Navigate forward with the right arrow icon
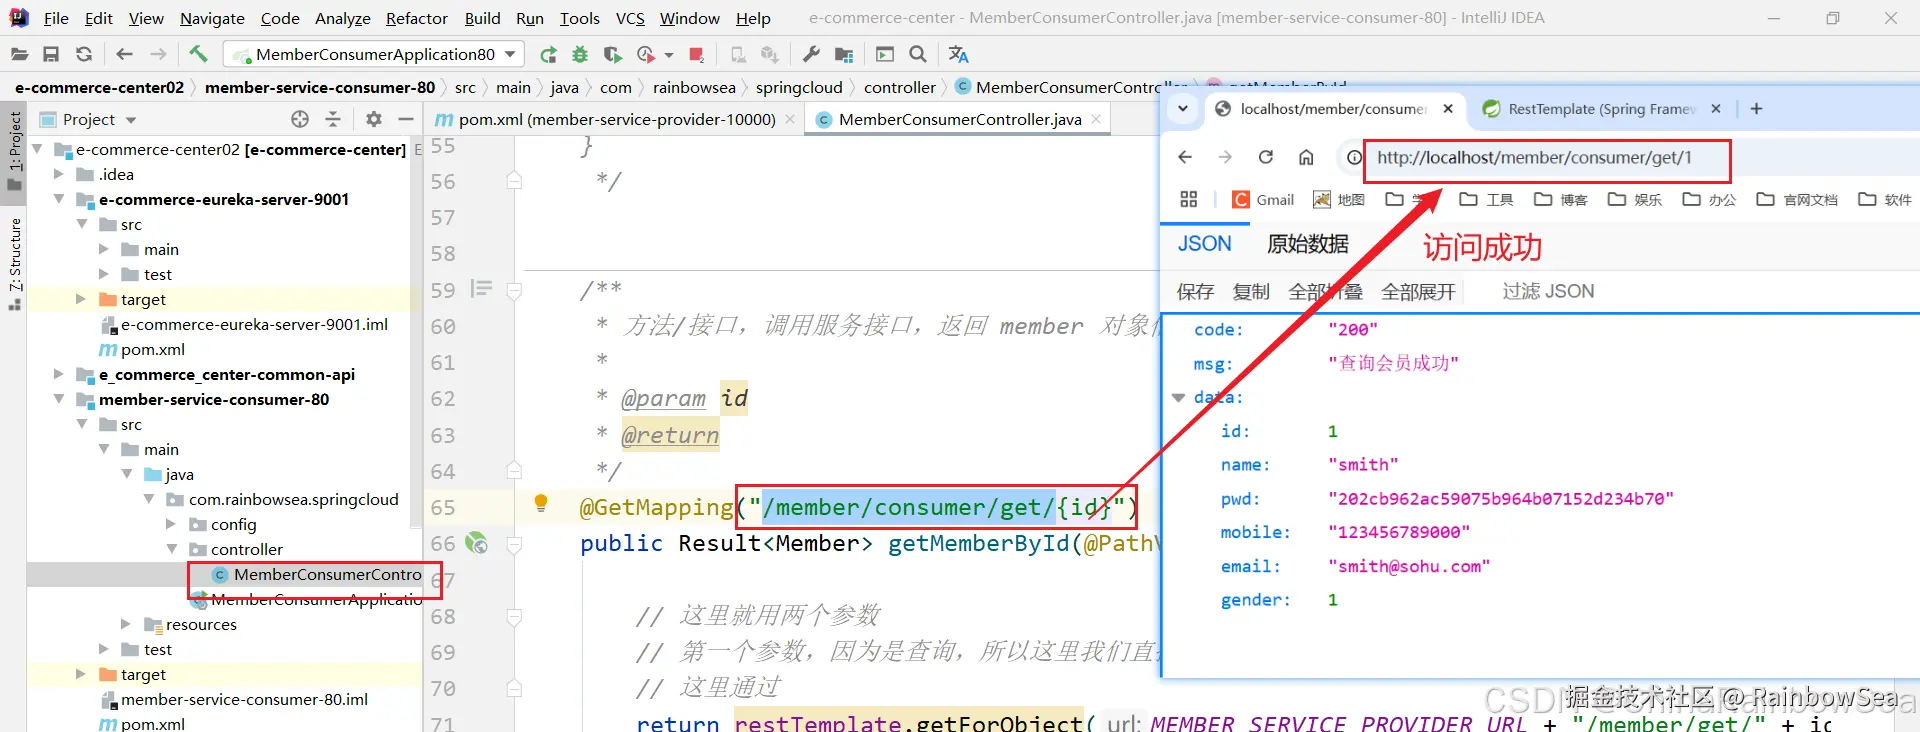 pyautogui.click(x=158, y=54)
